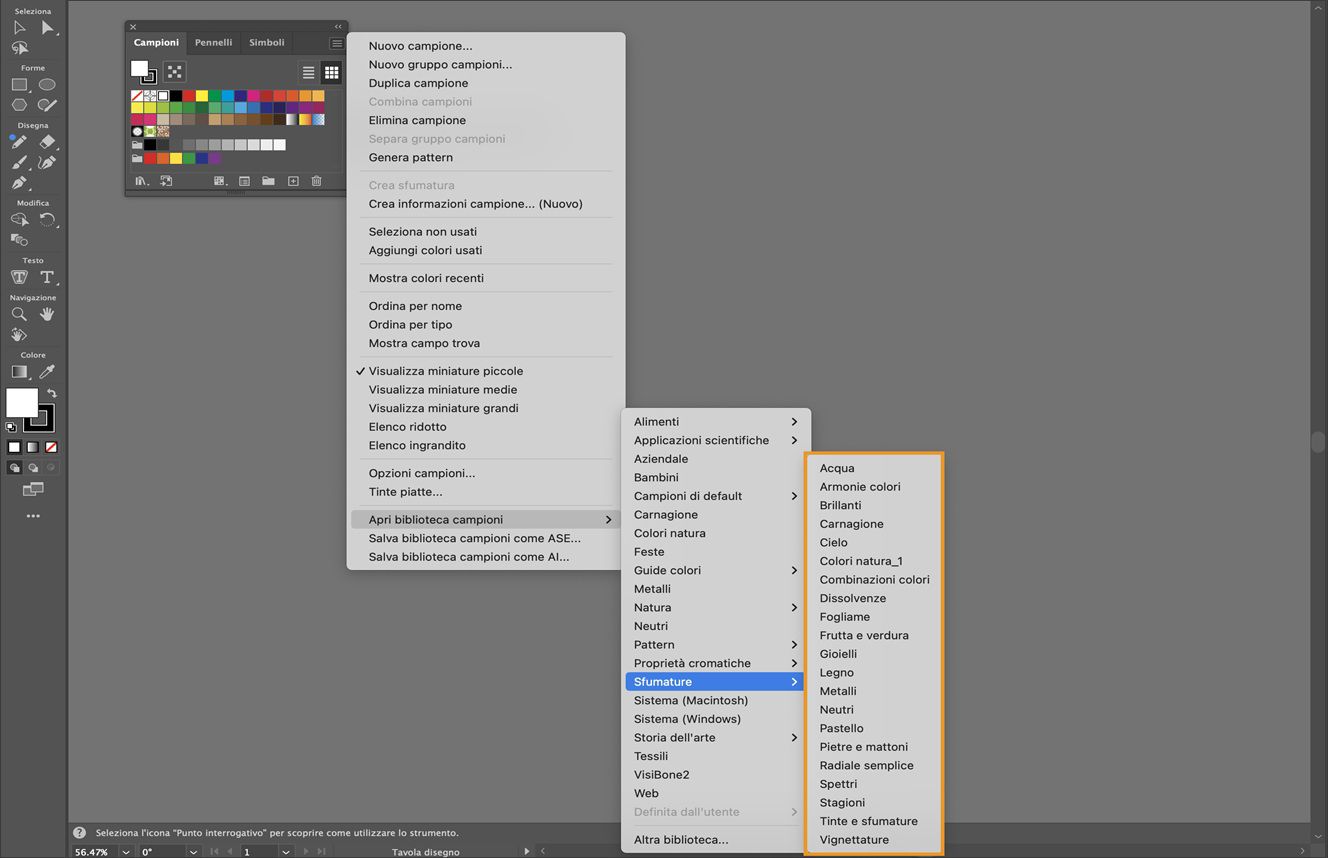
Task: Switch to the Pennelli tab
Action: [x=213, y=43]
